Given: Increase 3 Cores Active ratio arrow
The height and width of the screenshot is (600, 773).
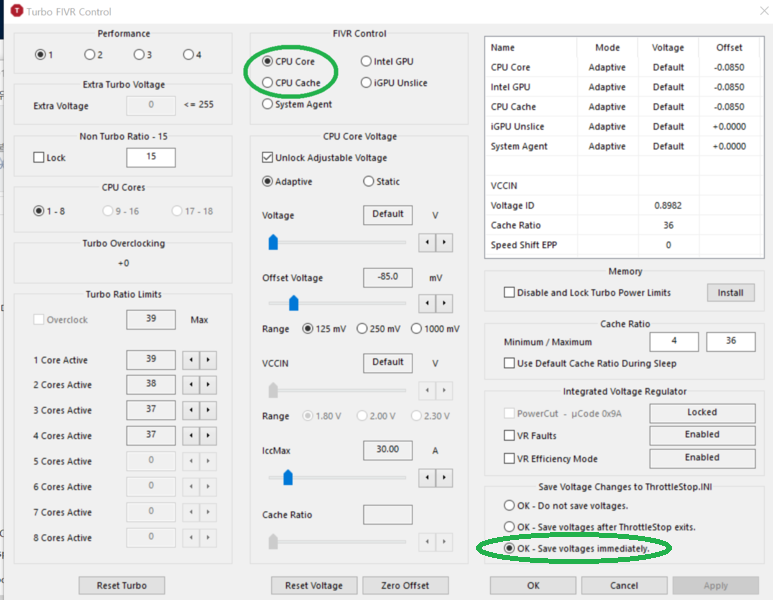Looking at the screenshot, I should point(208,410).
